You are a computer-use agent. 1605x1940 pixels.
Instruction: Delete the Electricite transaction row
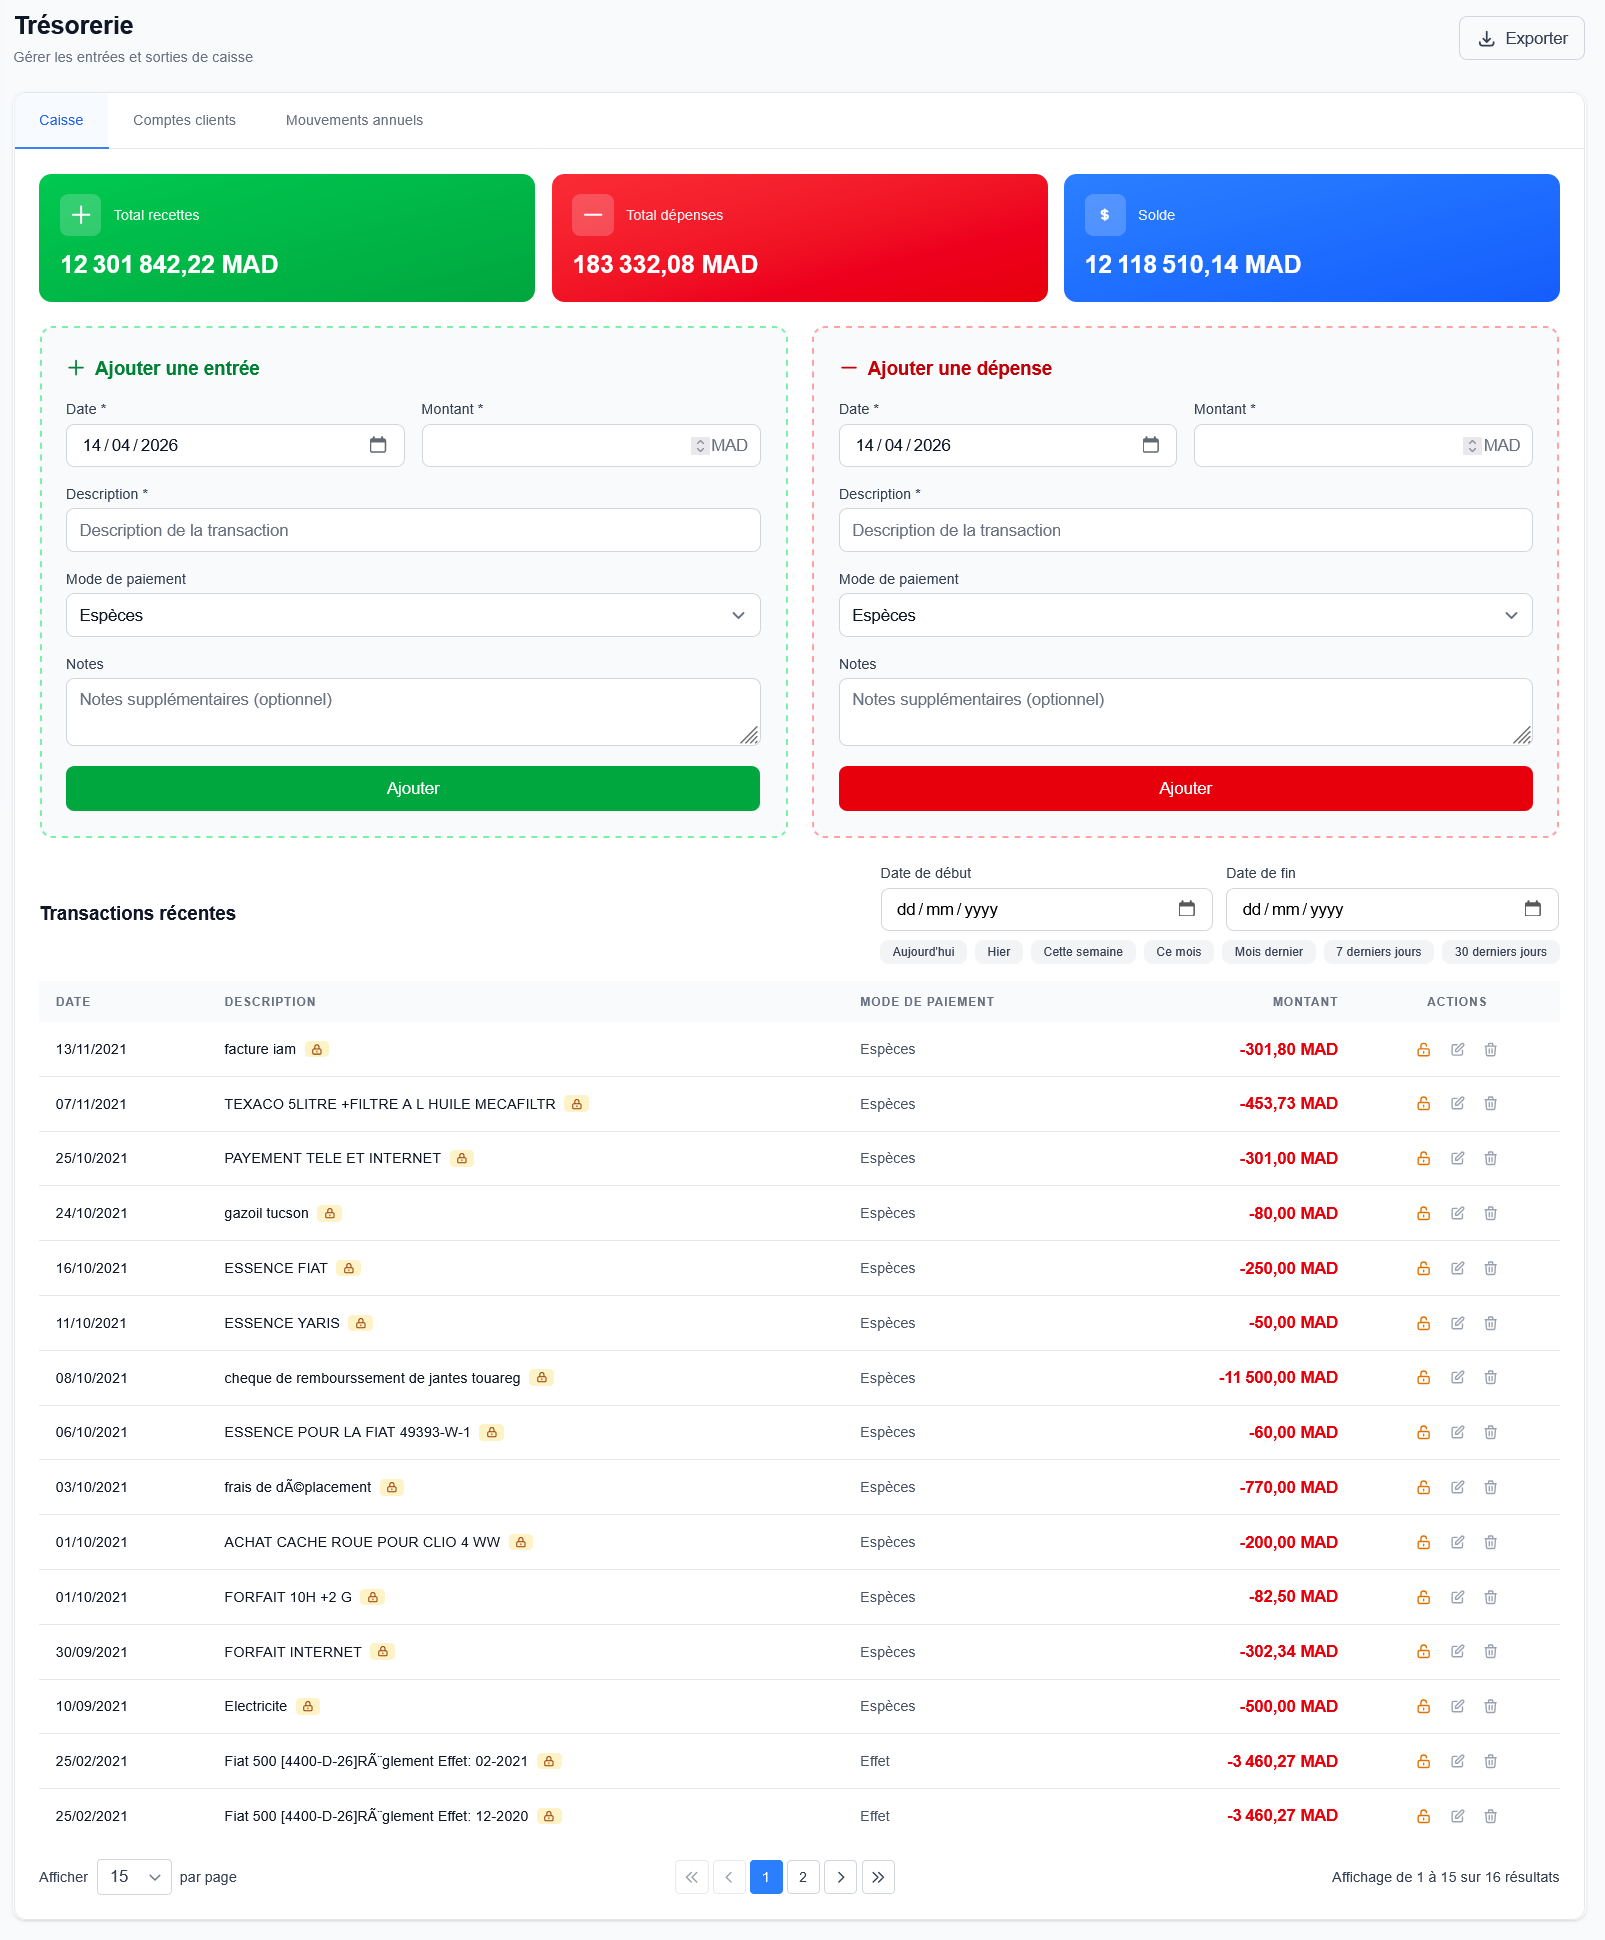[x=1490, y=1706]
